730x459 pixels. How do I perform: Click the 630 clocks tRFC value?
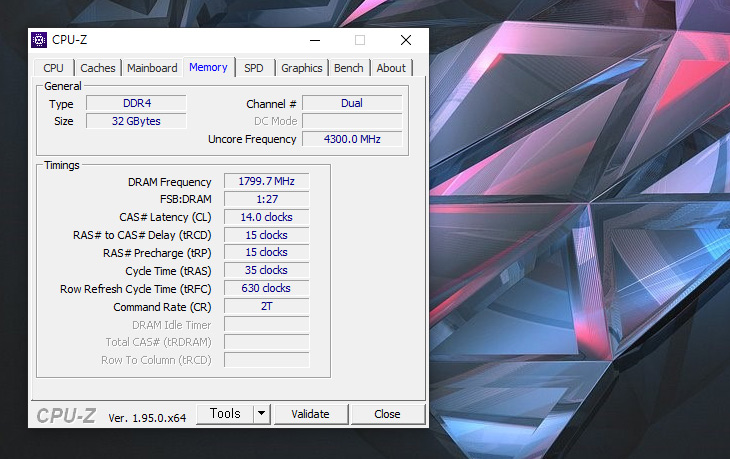click(266, 288)
